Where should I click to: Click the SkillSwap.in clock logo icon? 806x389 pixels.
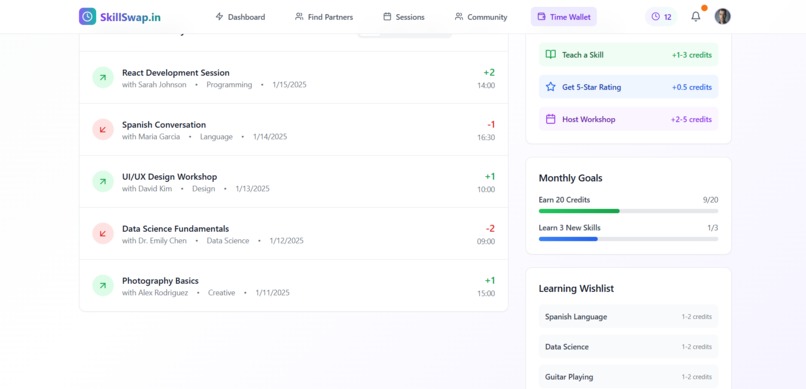pos(87,16)
